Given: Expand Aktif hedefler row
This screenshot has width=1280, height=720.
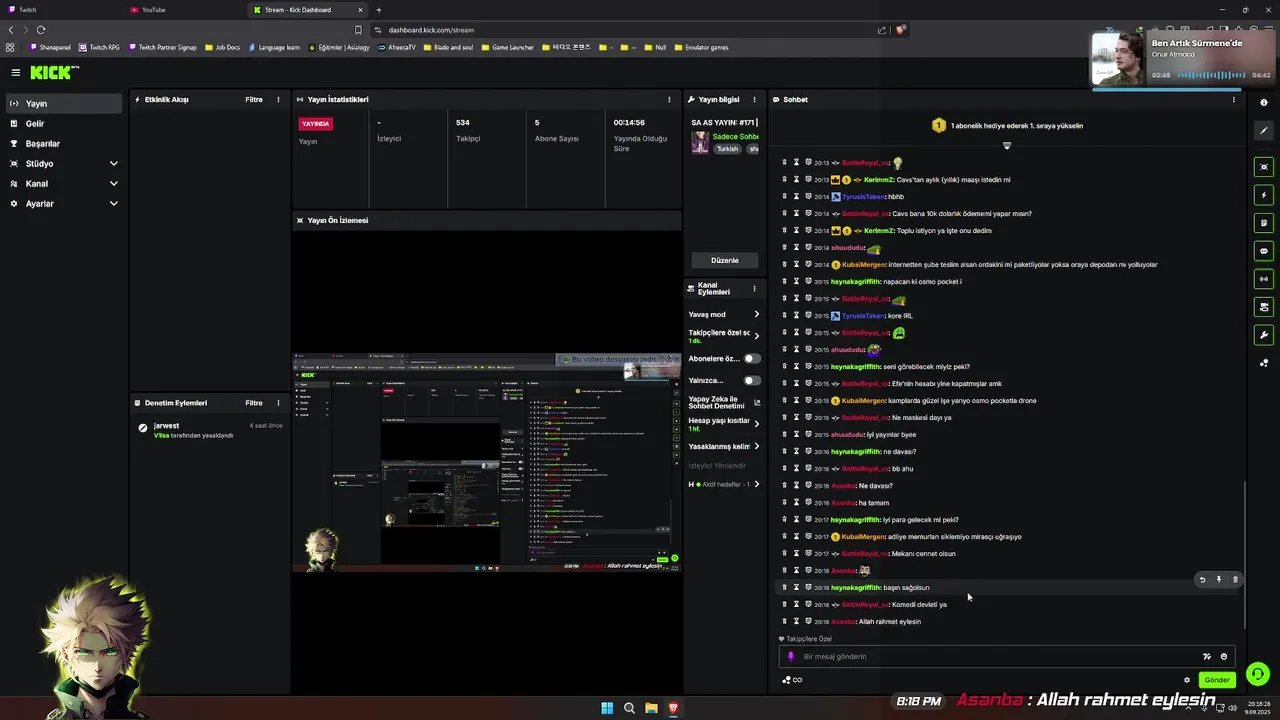Looking at the screenshot, I should coord(756,484).
